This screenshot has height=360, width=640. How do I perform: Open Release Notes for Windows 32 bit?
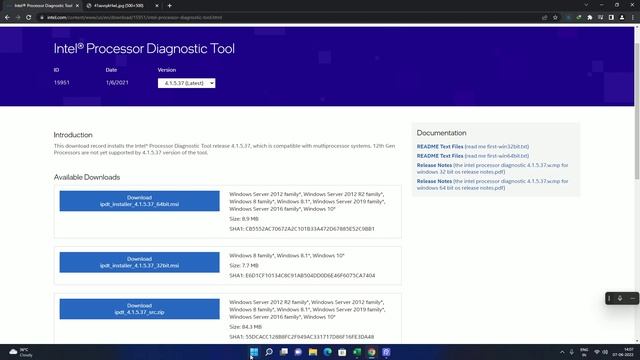point(492,169)
